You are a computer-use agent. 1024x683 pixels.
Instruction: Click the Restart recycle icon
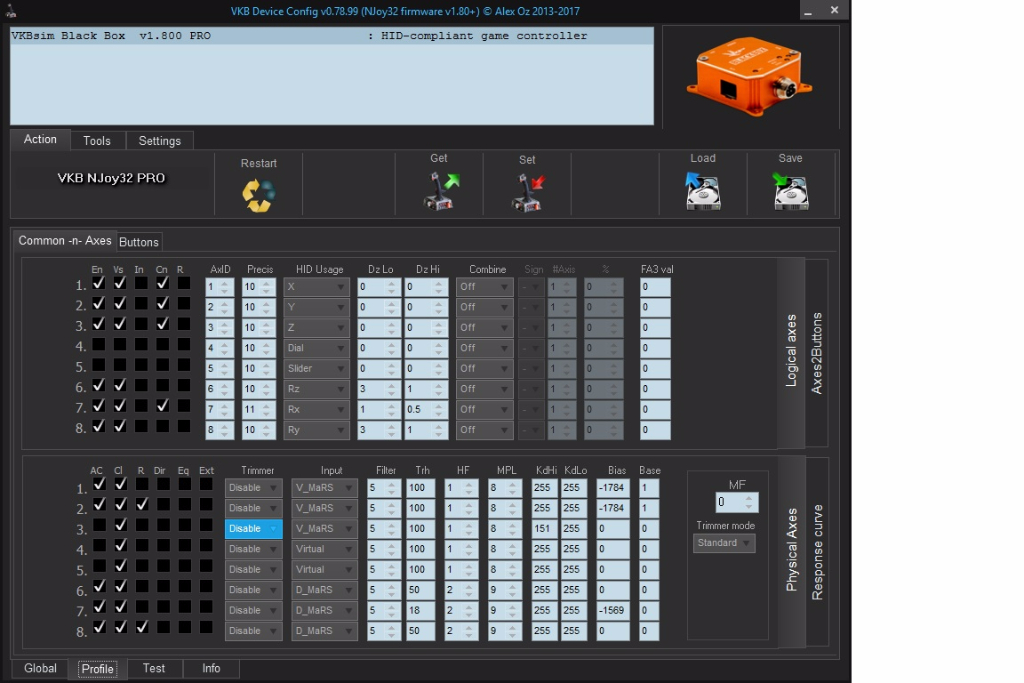click(259, 195)
